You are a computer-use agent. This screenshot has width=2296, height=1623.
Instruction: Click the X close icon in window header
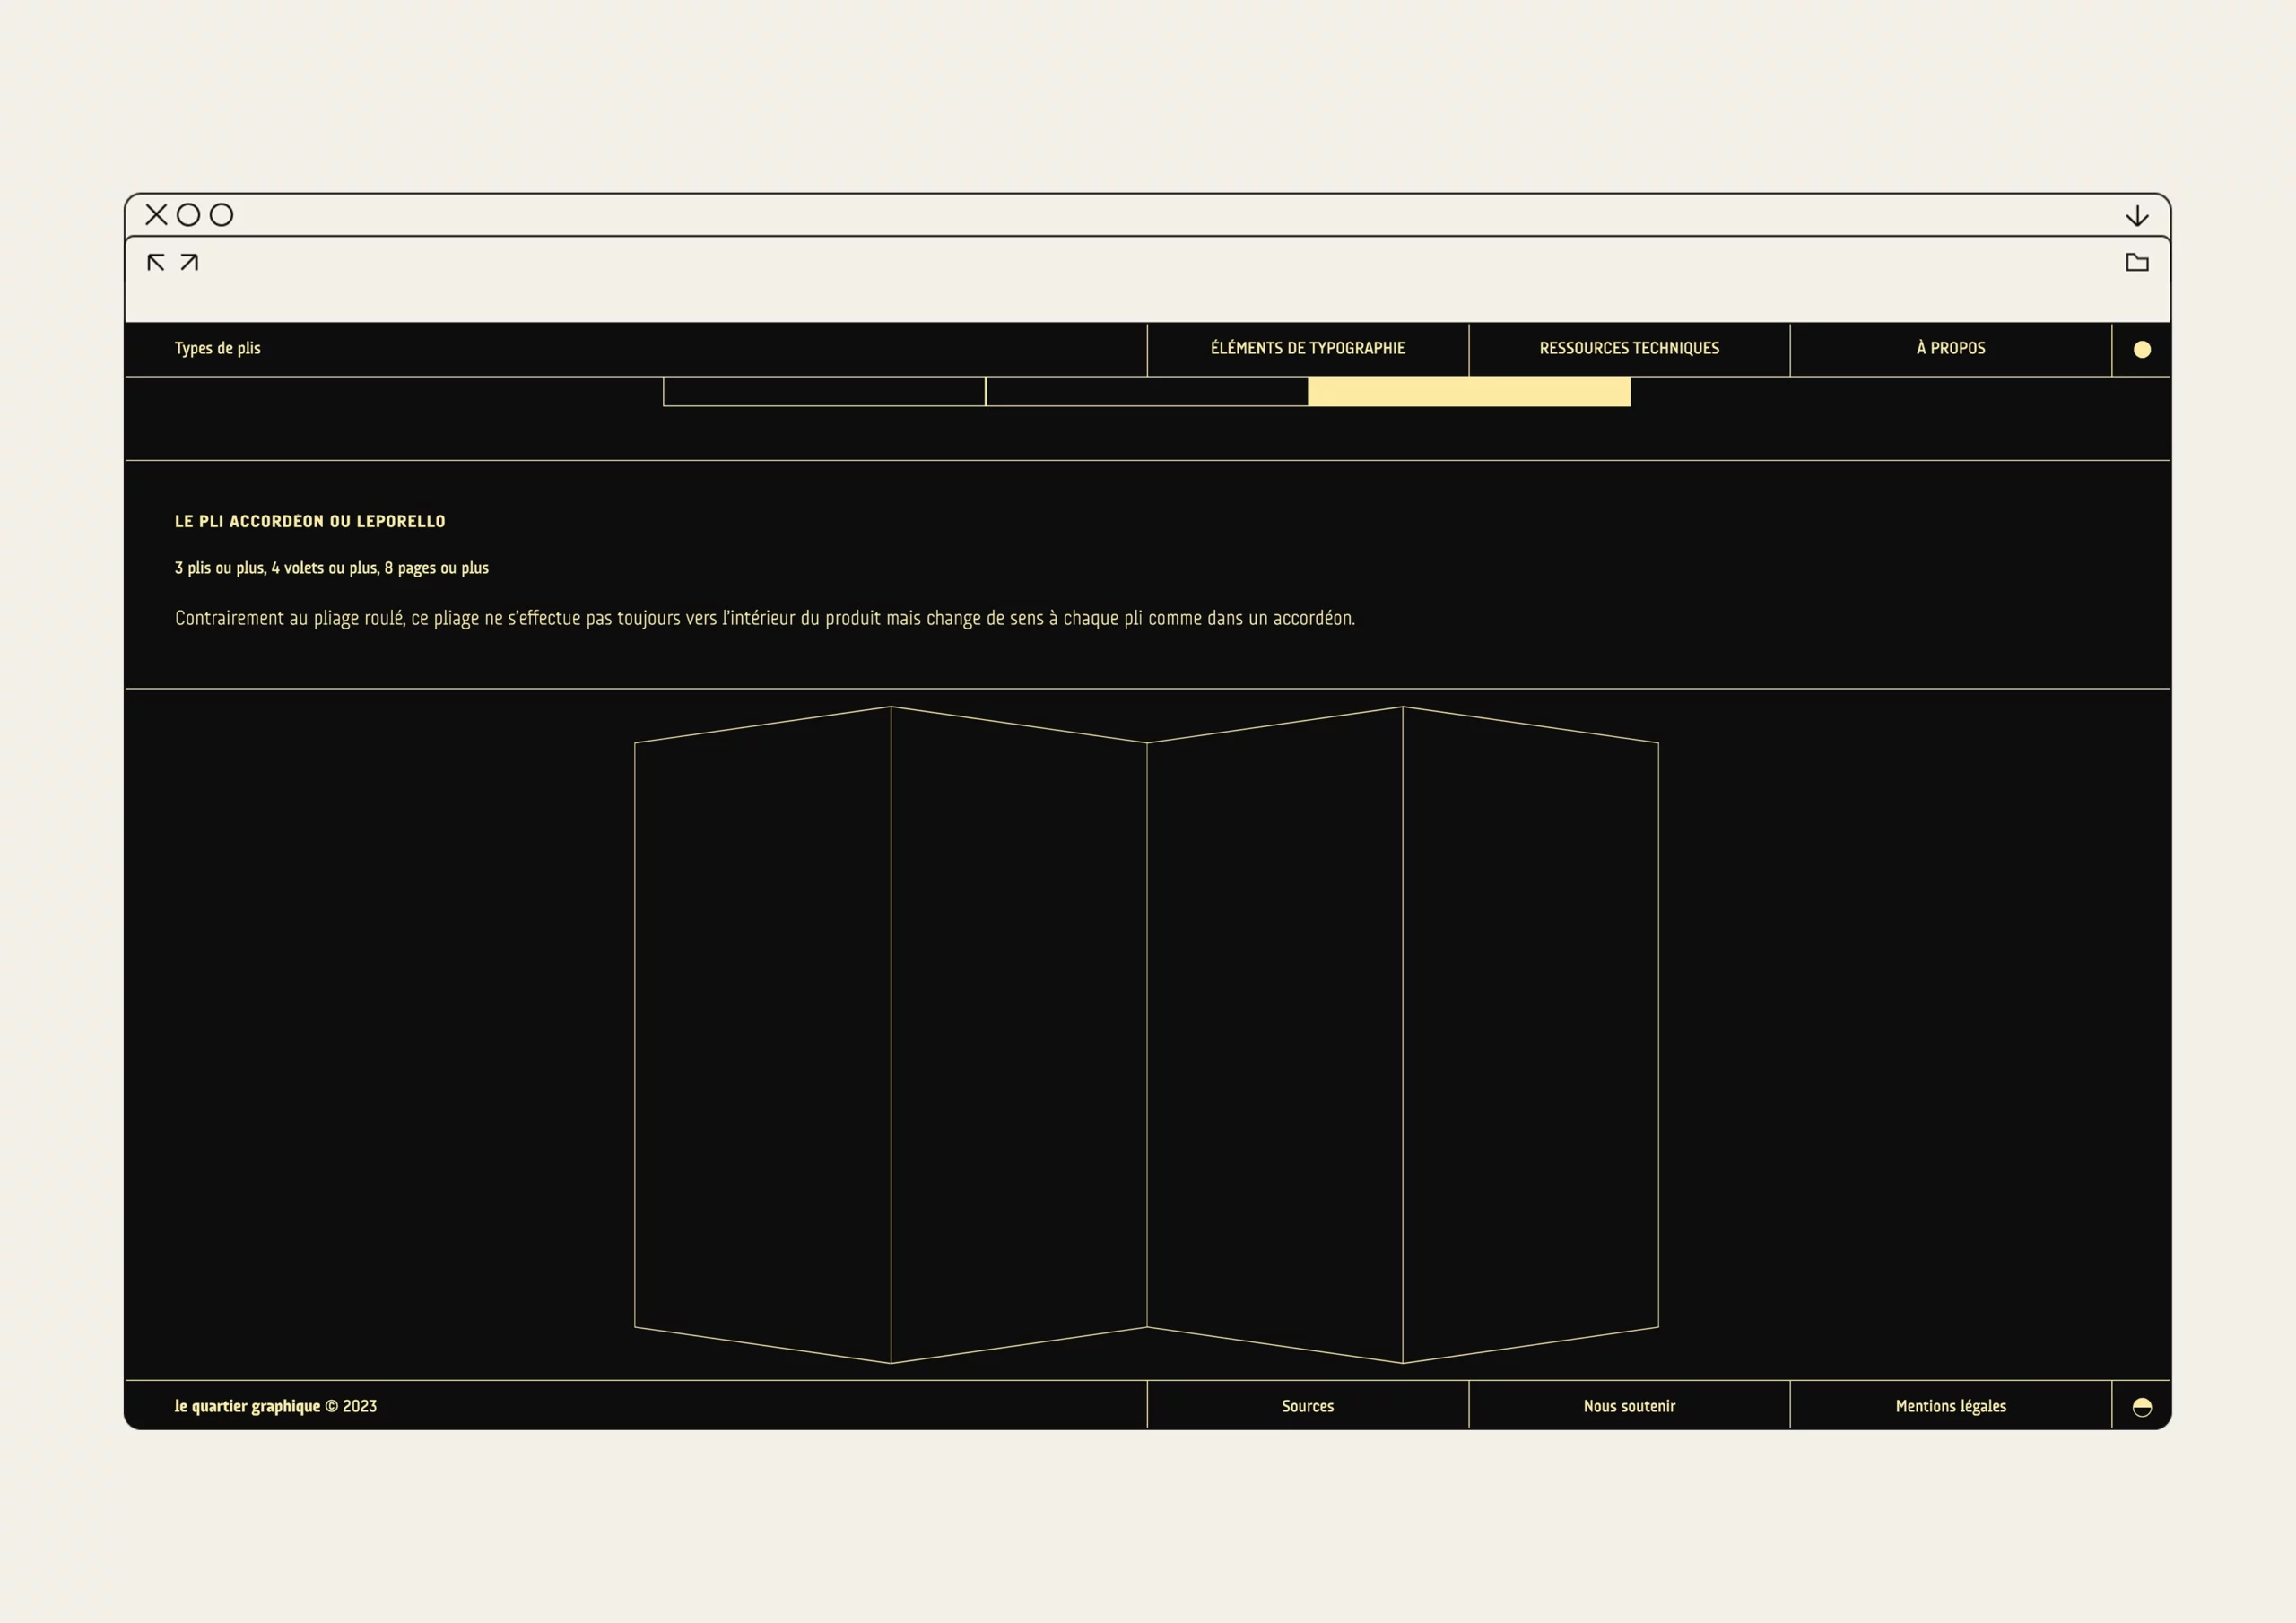coord(156,214)
